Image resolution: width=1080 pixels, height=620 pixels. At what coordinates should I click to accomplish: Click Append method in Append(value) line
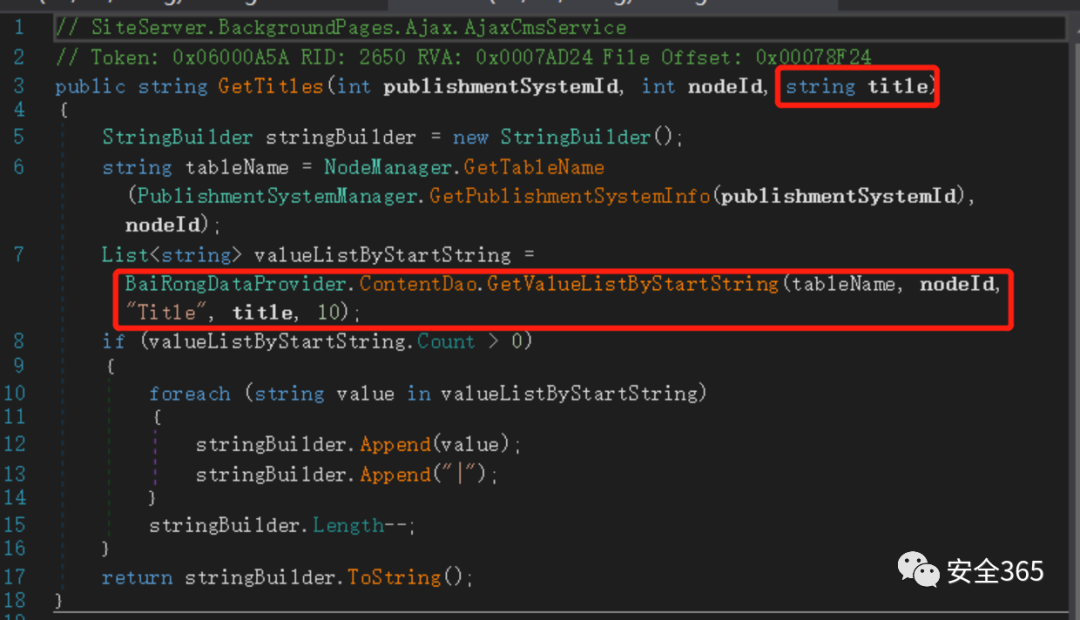tap(395, 444)
